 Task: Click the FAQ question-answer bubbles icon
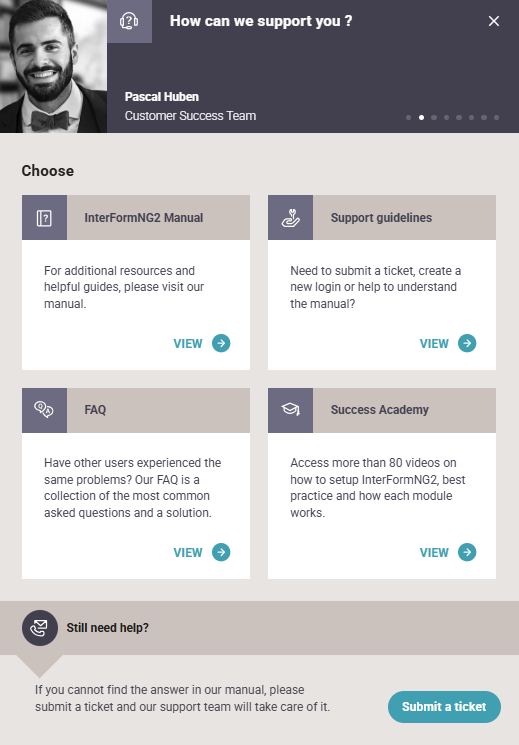pyautogui.click(x=44, y=410)
